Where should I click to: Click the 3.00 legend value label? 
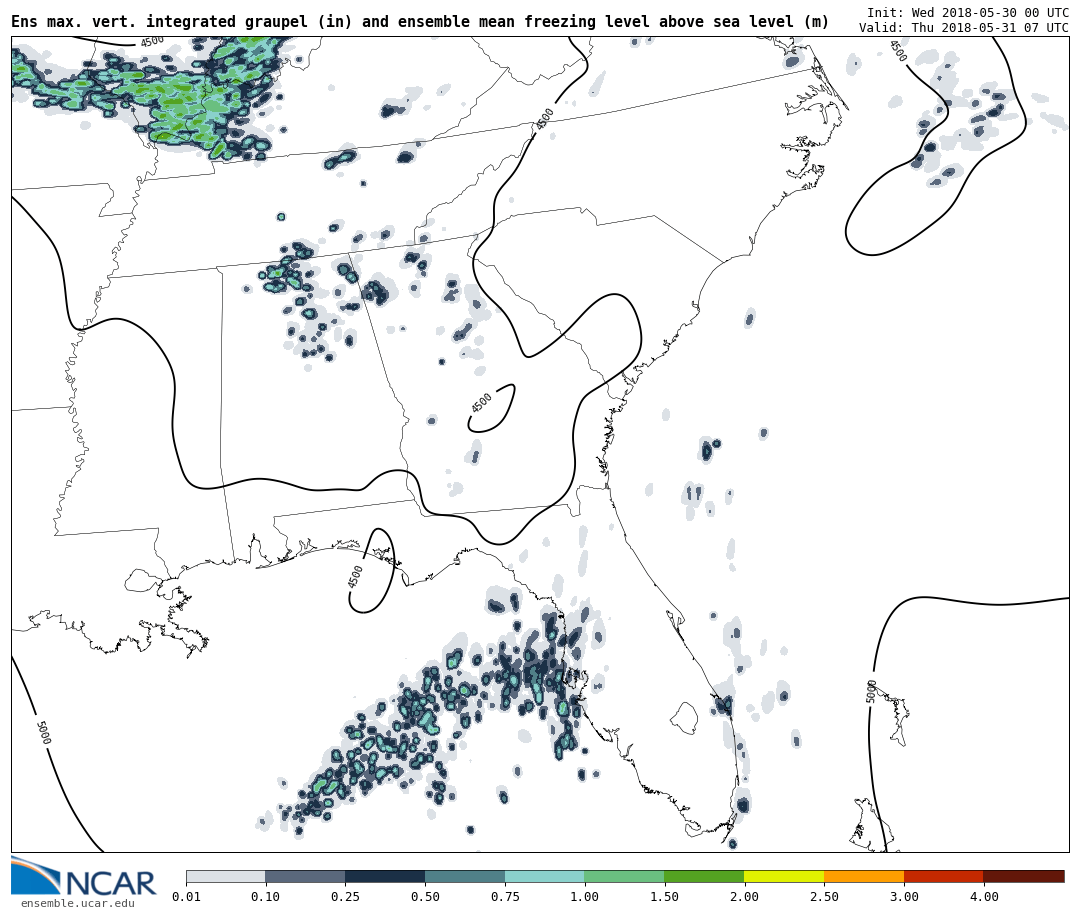904,896
